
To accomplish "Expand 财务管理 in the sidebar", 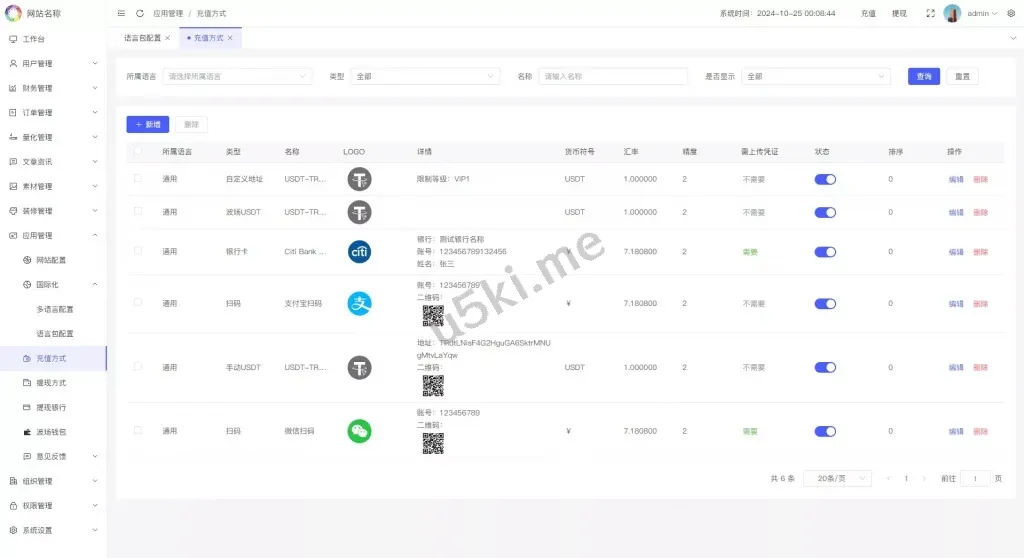I will point(53,88).
